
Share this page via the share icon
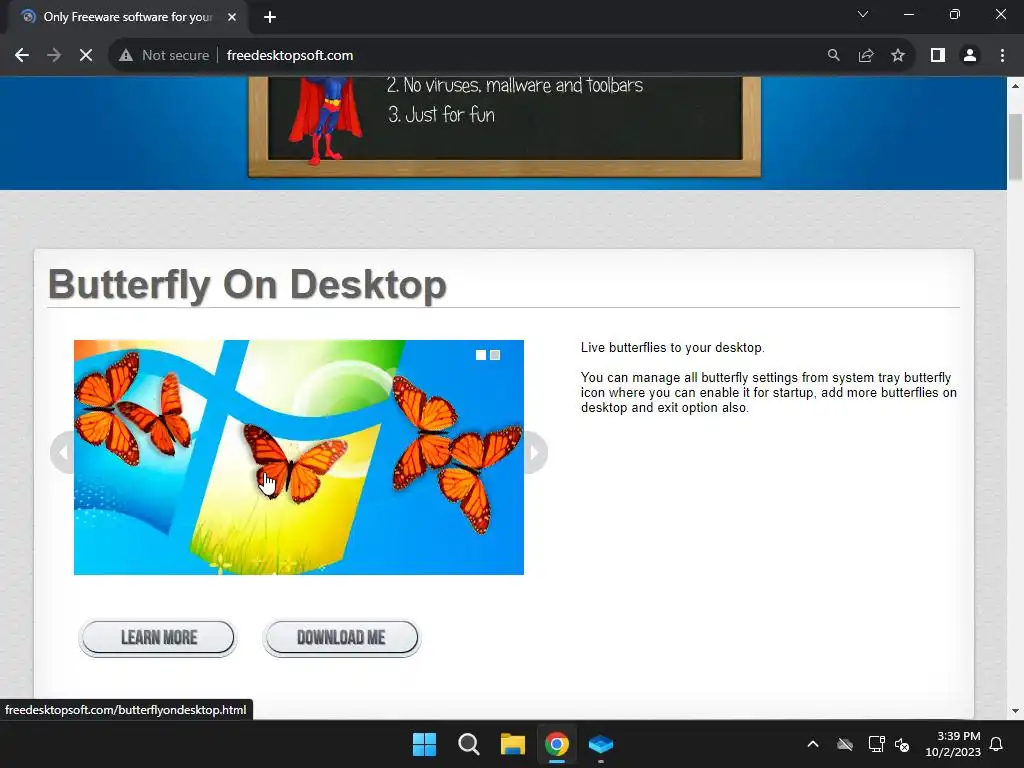(866, 56)
